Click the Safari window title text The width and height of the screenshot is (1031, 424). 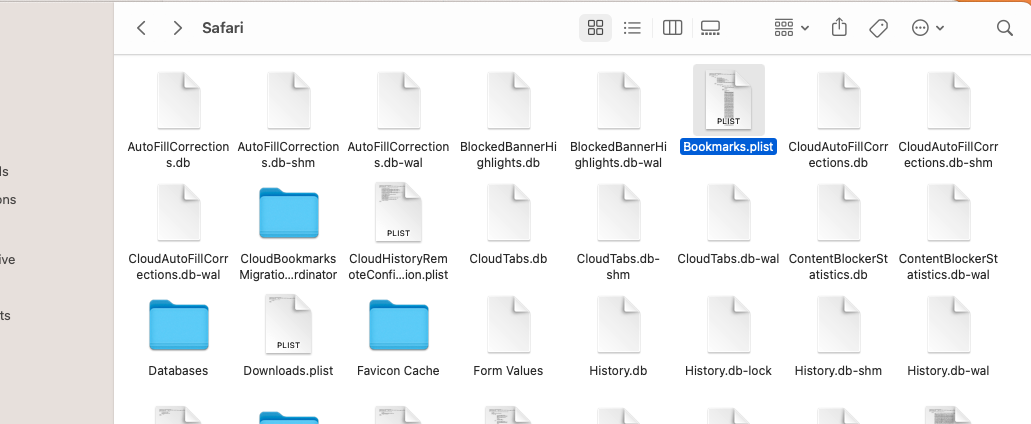click(223, 28)
